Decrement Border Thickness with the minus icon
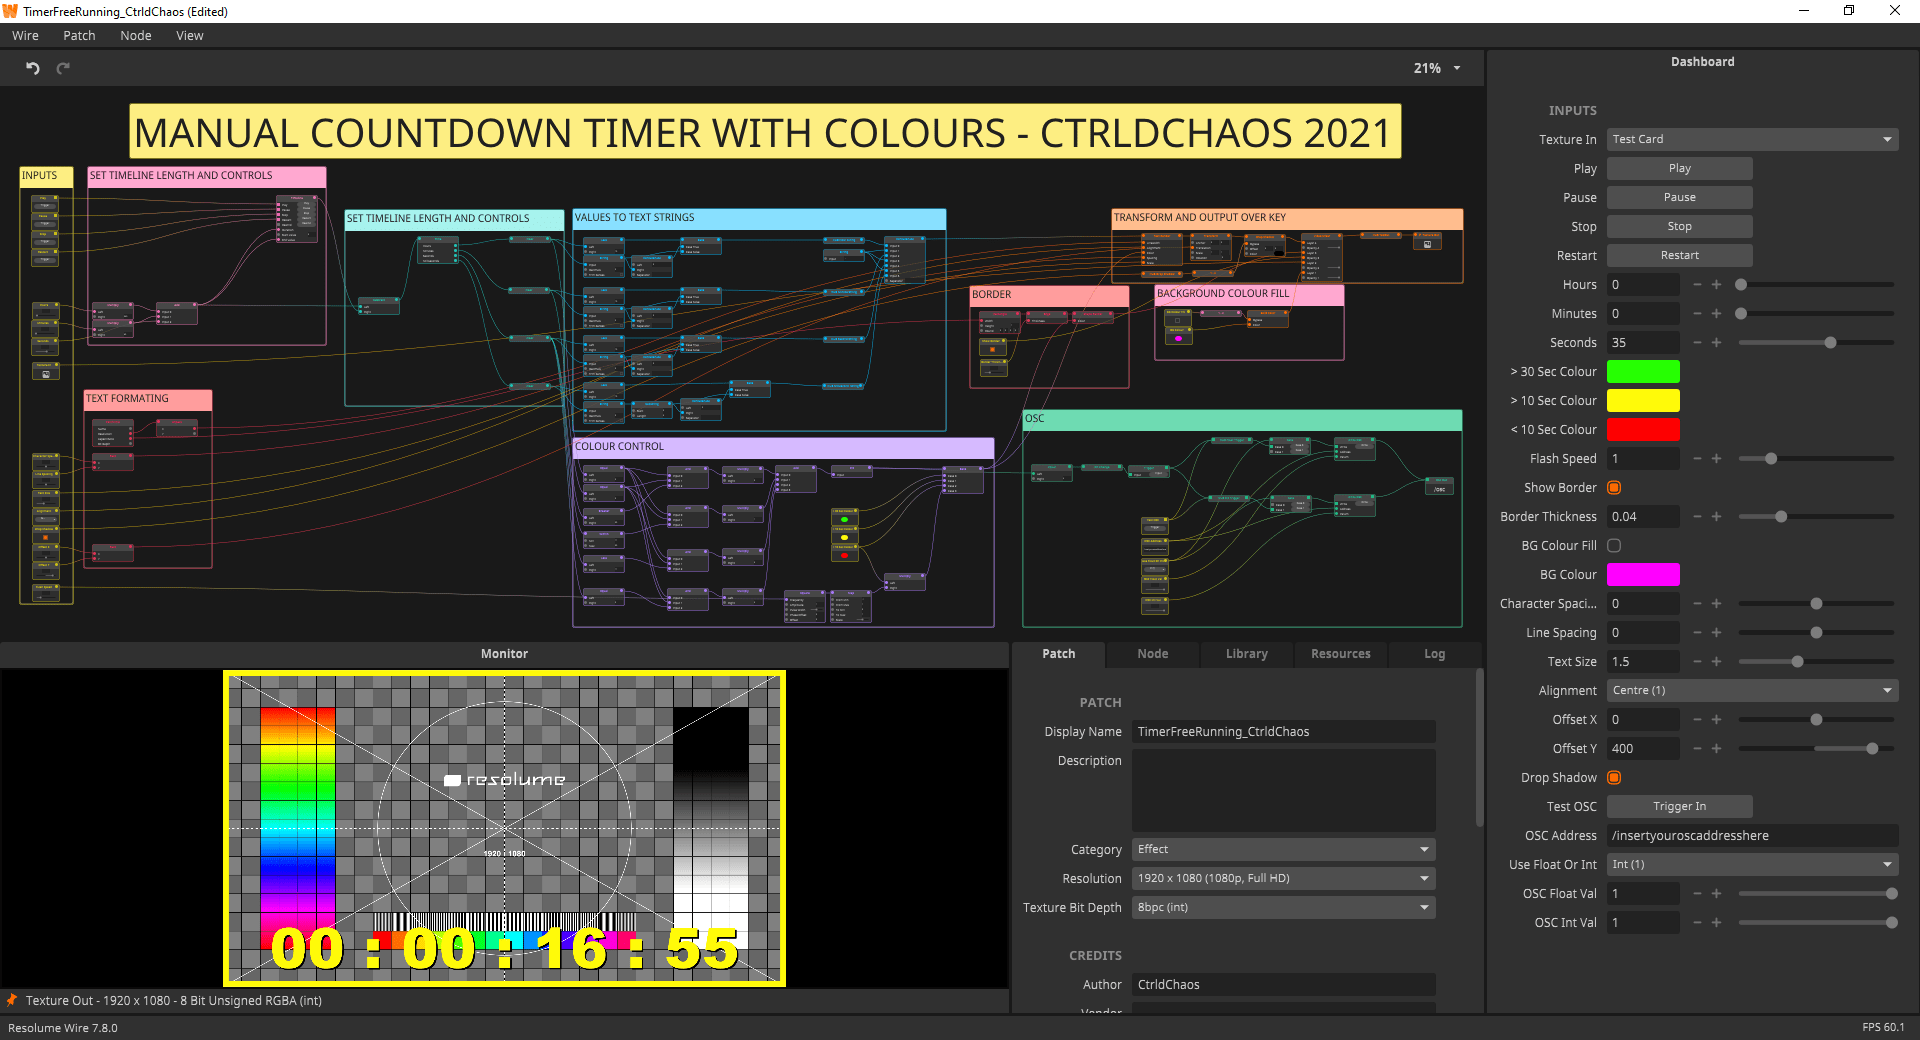This screenshot has width=1920, height=1040. point(1697,517)
